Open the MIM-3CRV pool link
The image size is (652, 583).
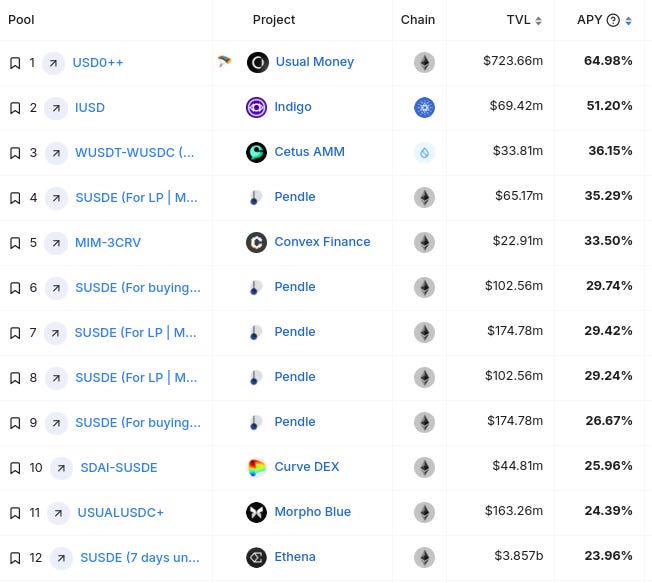108,242
